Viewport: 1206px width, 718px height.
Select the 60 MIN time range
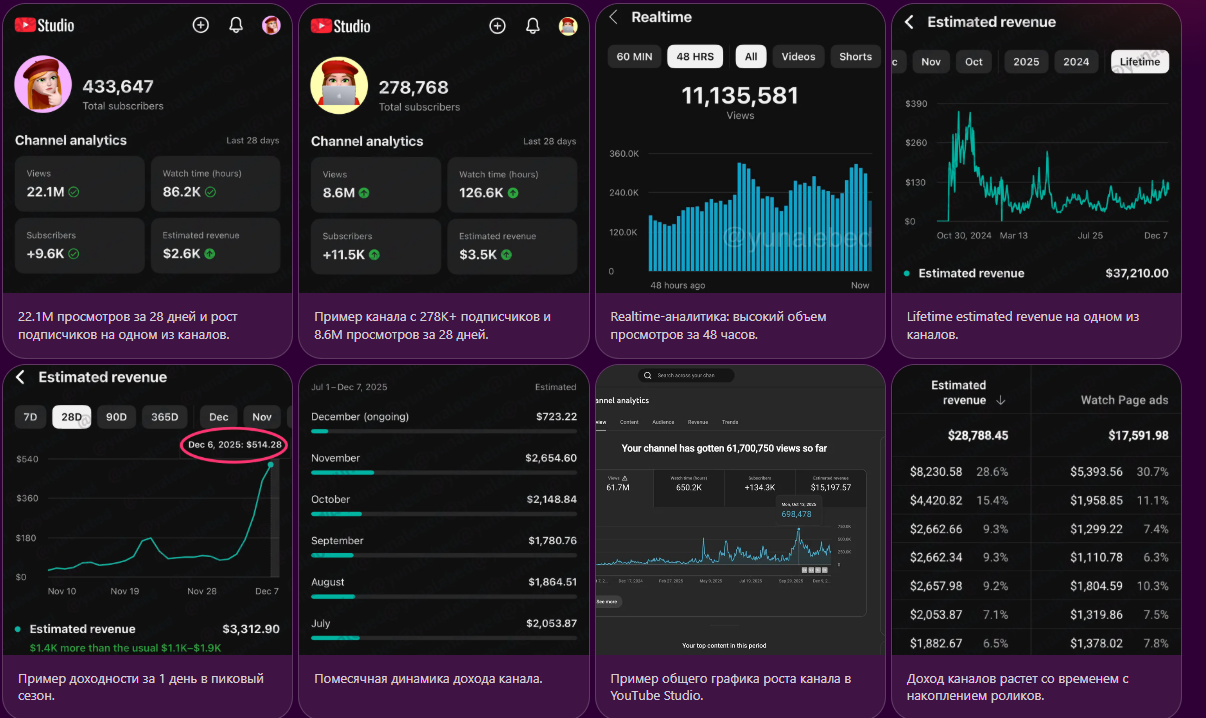pyautogui.click(x=634, y=57)
